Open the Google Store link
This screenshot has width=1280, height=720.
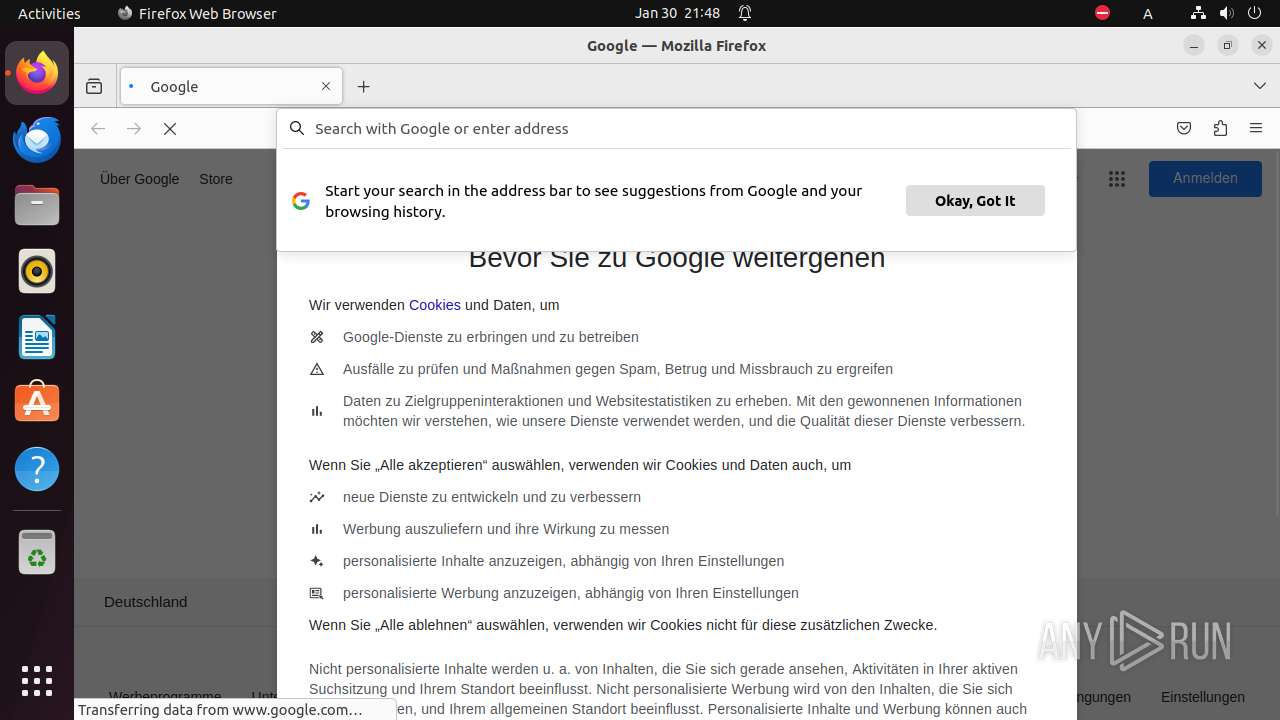click(x=216, y=179)
